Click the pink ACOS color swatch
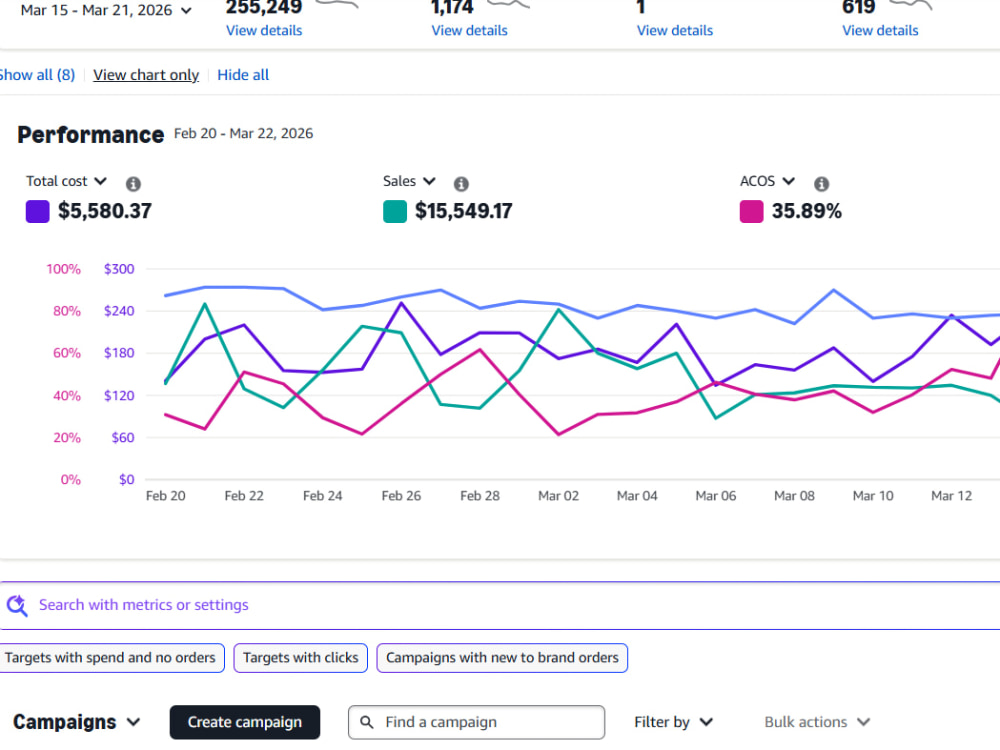Screen dimensions: 1000x750 (x=751, y=211)
